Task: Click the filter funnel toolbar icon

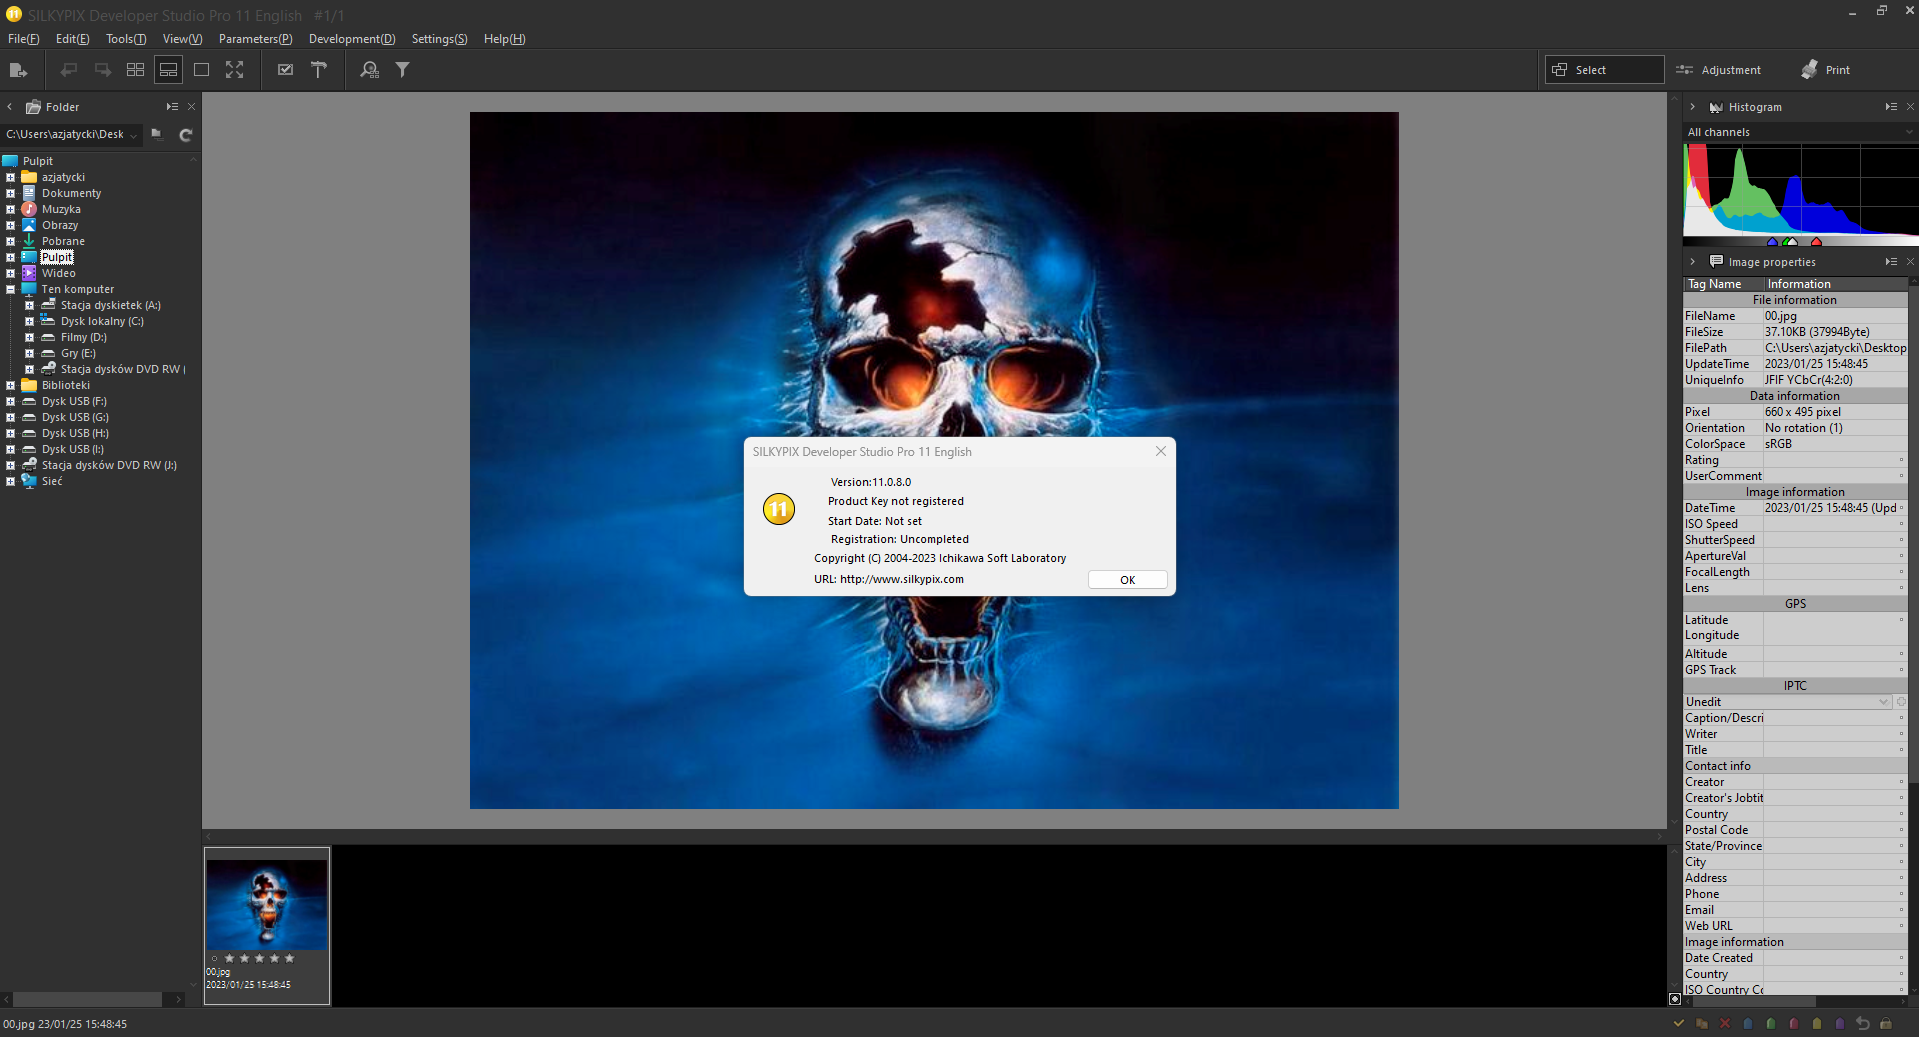Action: click(402, 70)
